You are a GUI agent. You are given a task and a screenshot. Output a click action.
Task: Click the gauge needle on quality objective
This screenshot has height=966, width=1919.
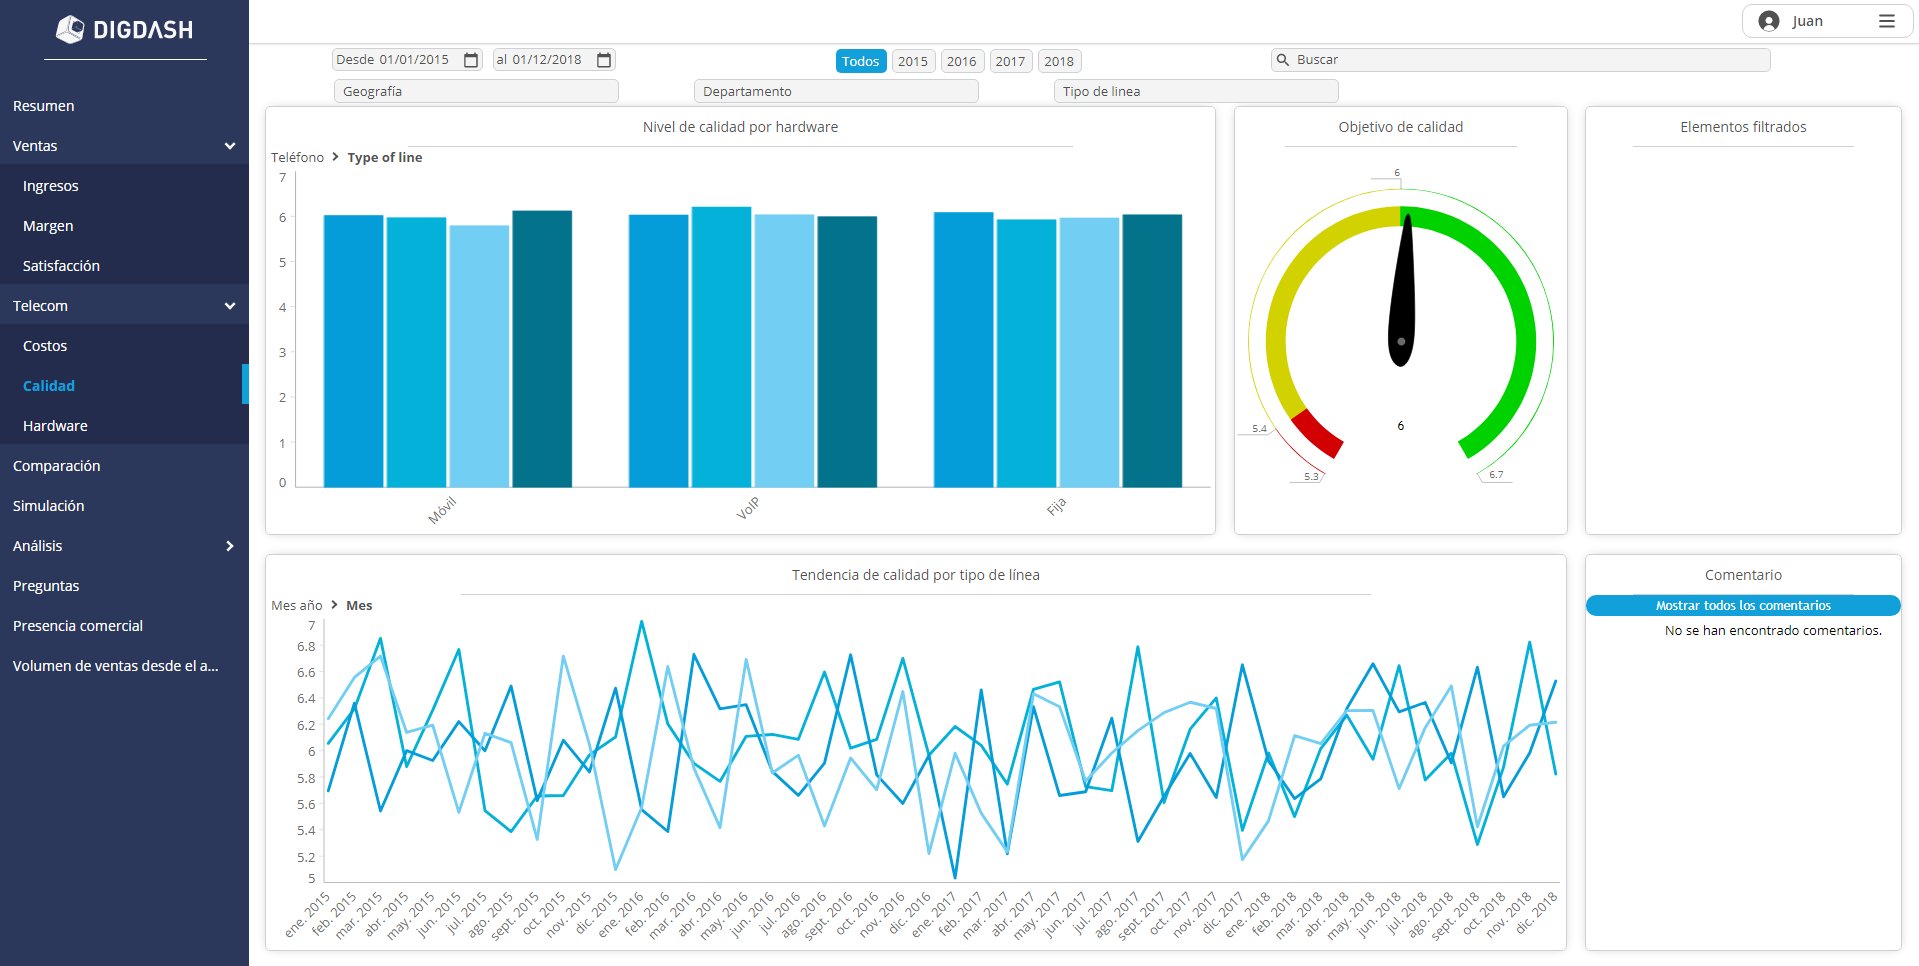coord(1402,290)
